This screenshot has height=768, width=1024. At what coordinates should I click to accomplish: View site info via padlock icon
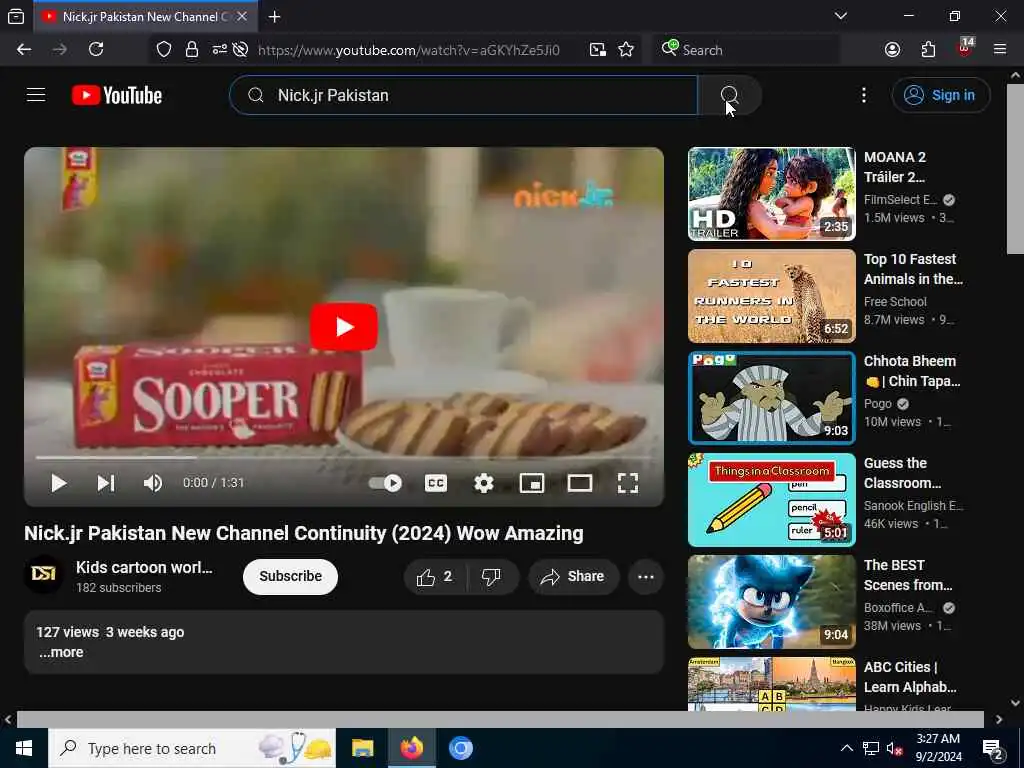click(x=191, y=50)
